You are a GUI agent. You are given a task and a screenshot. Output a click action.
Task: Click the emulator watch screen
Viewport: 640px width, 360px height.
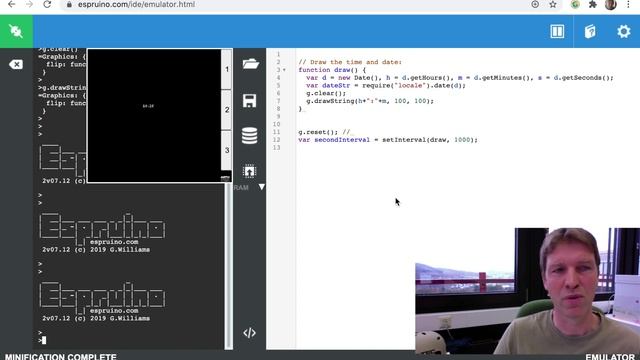pyautogui.click(x=154, y=116)
